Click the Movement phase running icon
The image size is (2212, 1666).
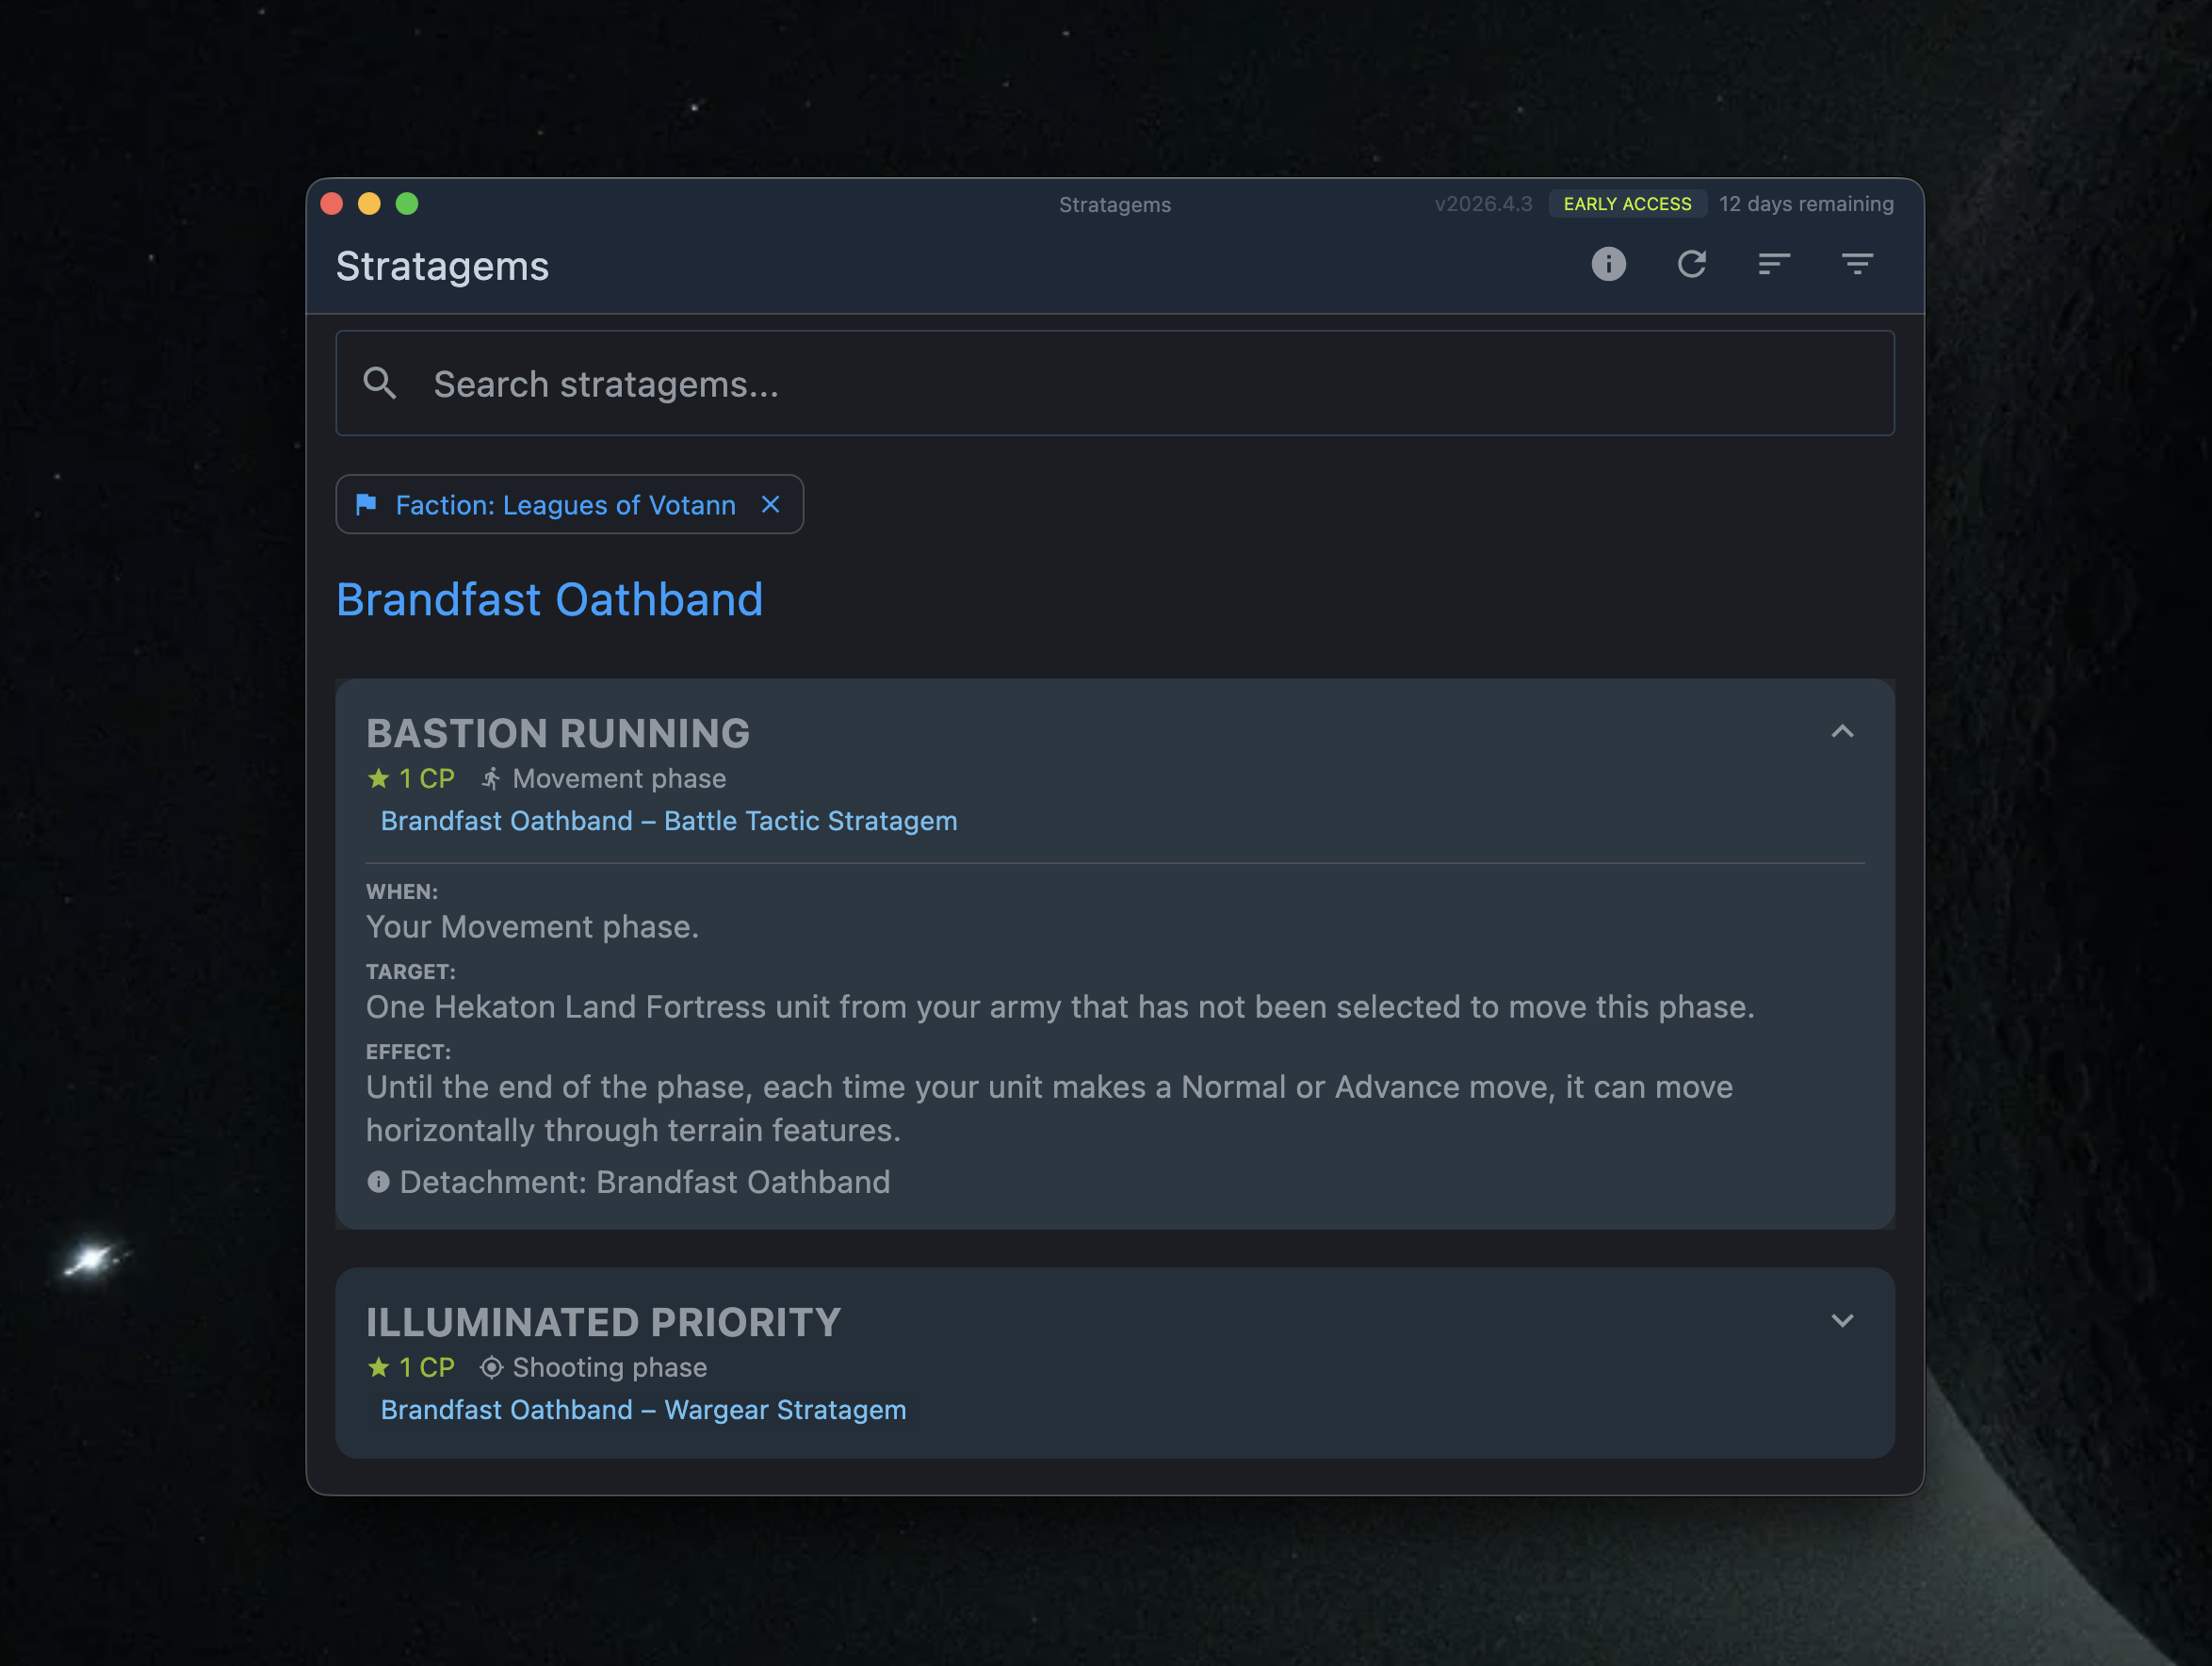point(491,778)
